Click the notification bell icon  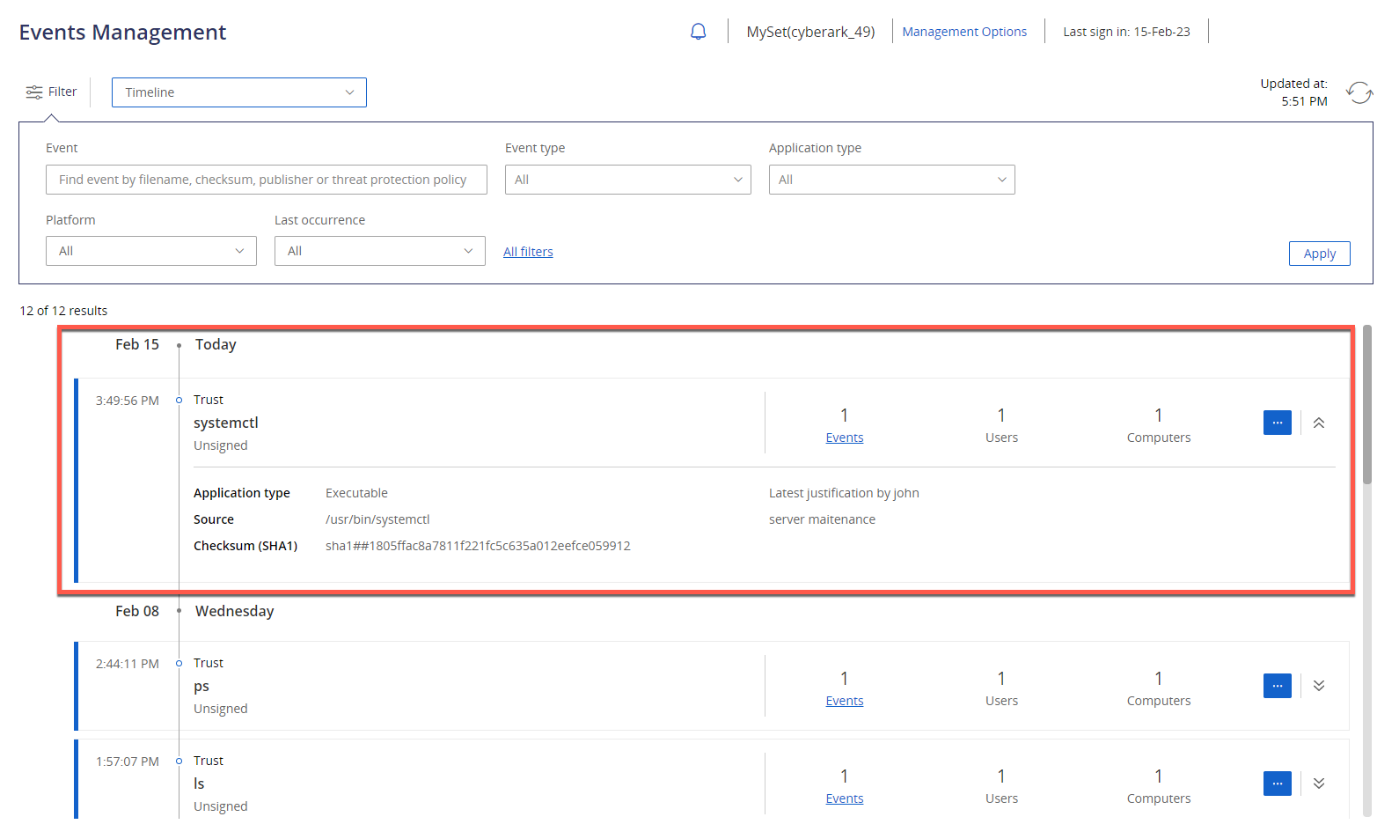698,31
